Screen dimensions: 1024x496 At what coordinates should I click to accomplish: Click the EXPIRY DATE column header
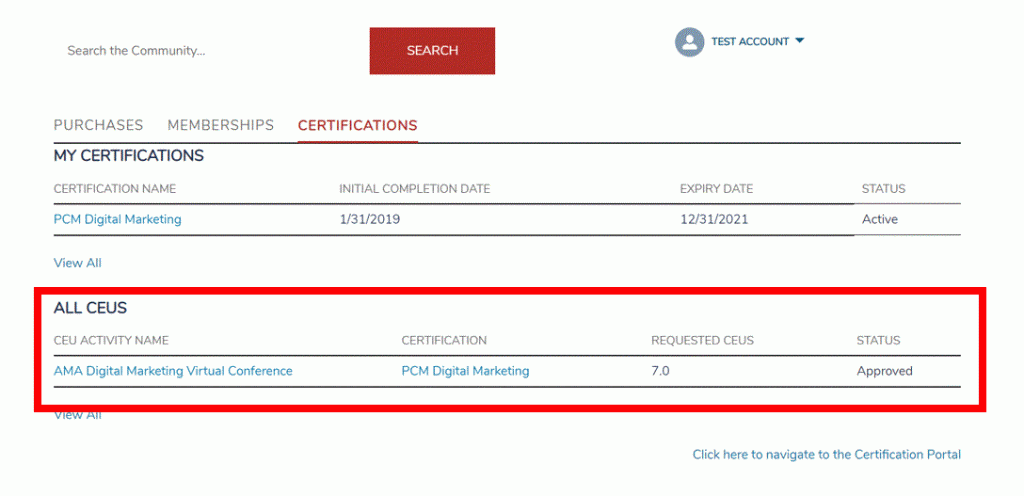(716, 189)
